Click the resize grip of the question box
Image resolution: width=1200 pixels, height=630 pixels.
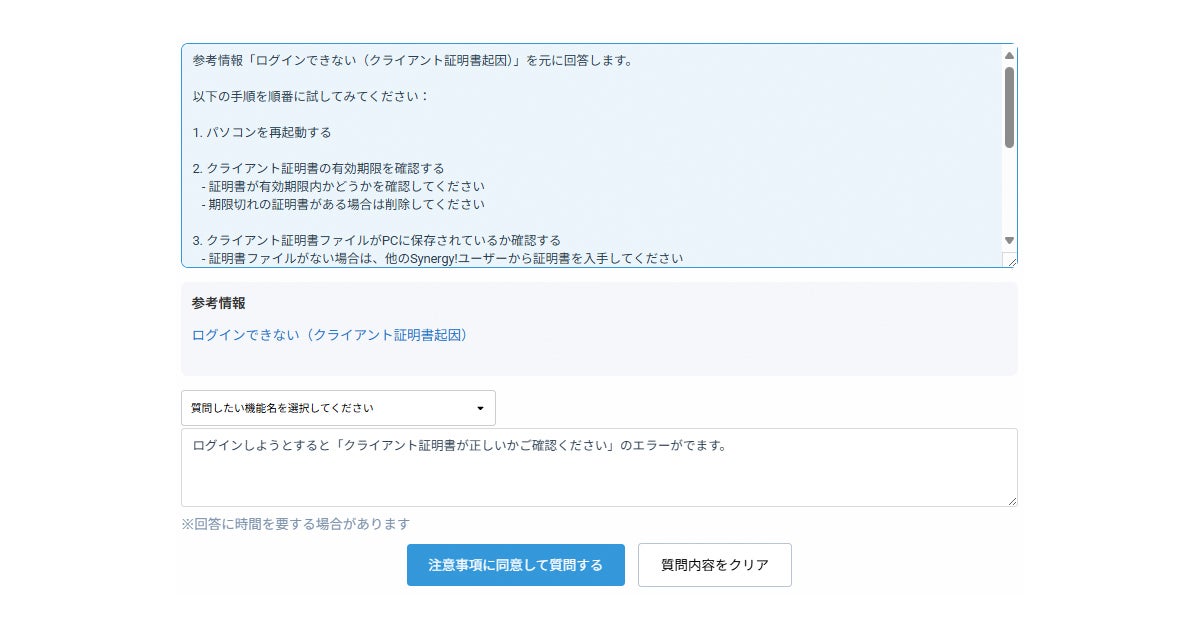[1011, 500]
